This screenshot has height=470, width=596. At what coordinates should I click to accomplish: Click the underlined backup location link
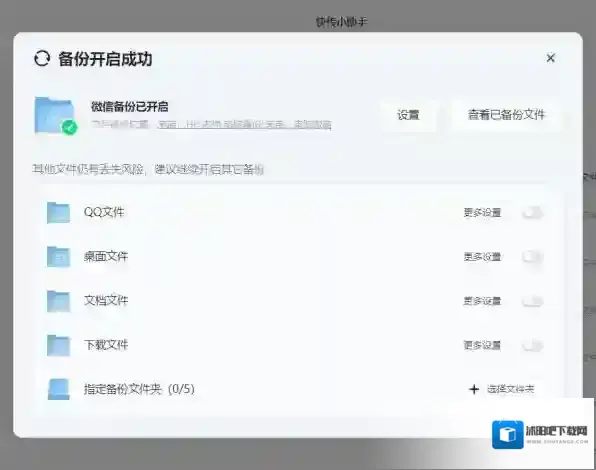coord(244,125)
